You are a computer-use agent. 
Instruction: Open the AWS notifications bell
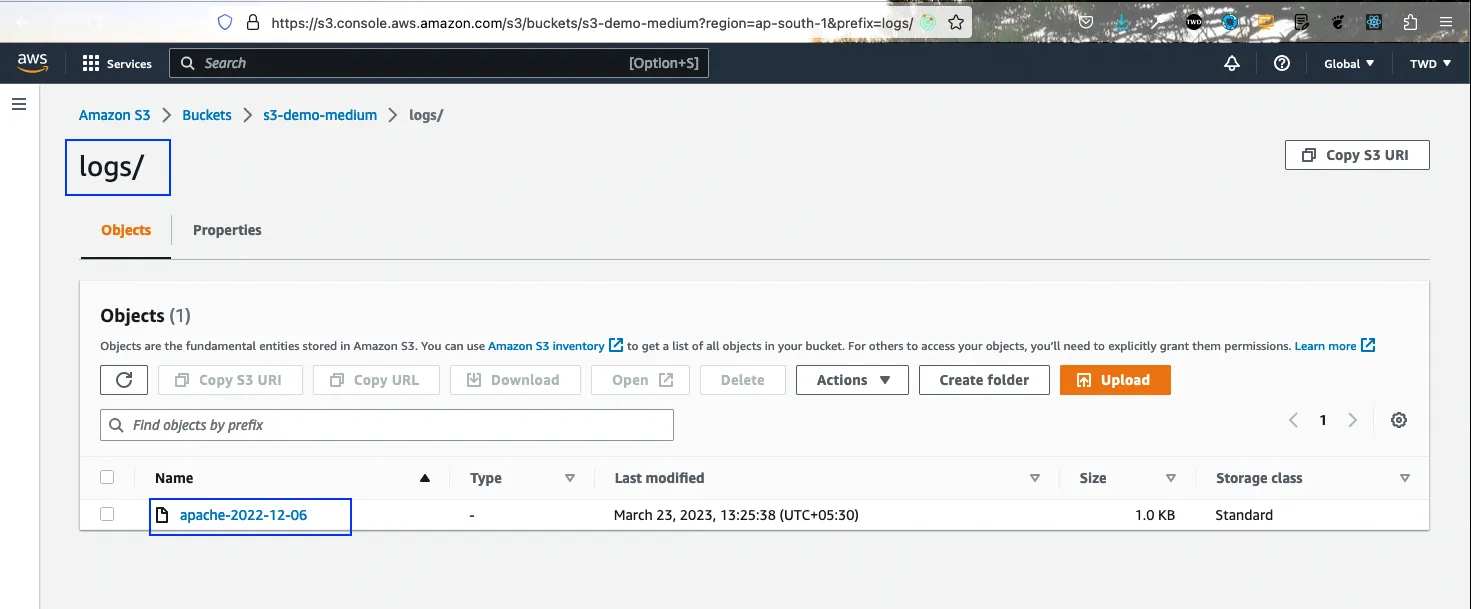coord(1232,63)
